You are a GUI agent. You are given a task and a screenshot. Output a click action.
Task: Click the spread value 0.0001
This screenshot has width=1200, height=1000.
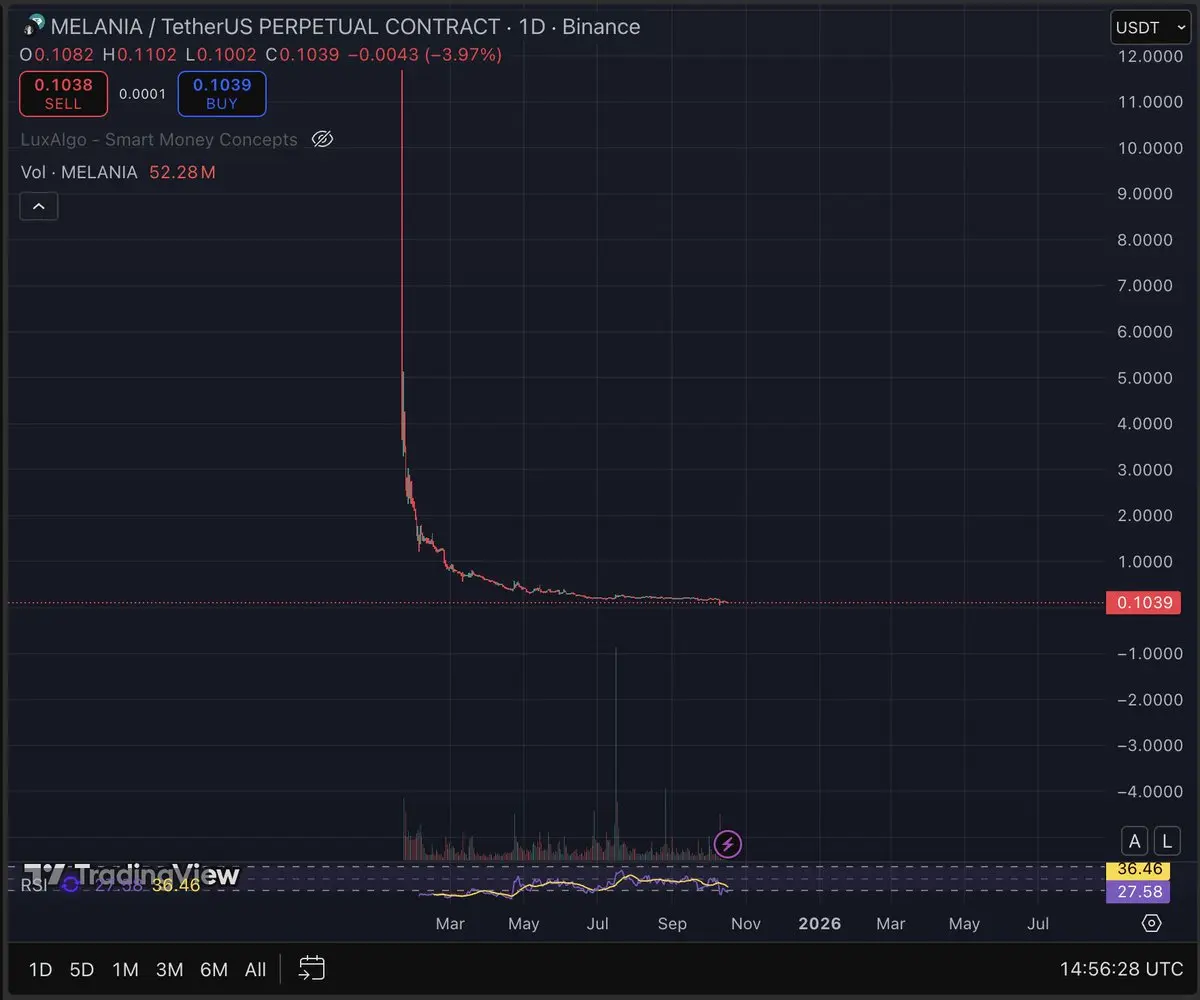pyautogui.click(x=142, y=94)
